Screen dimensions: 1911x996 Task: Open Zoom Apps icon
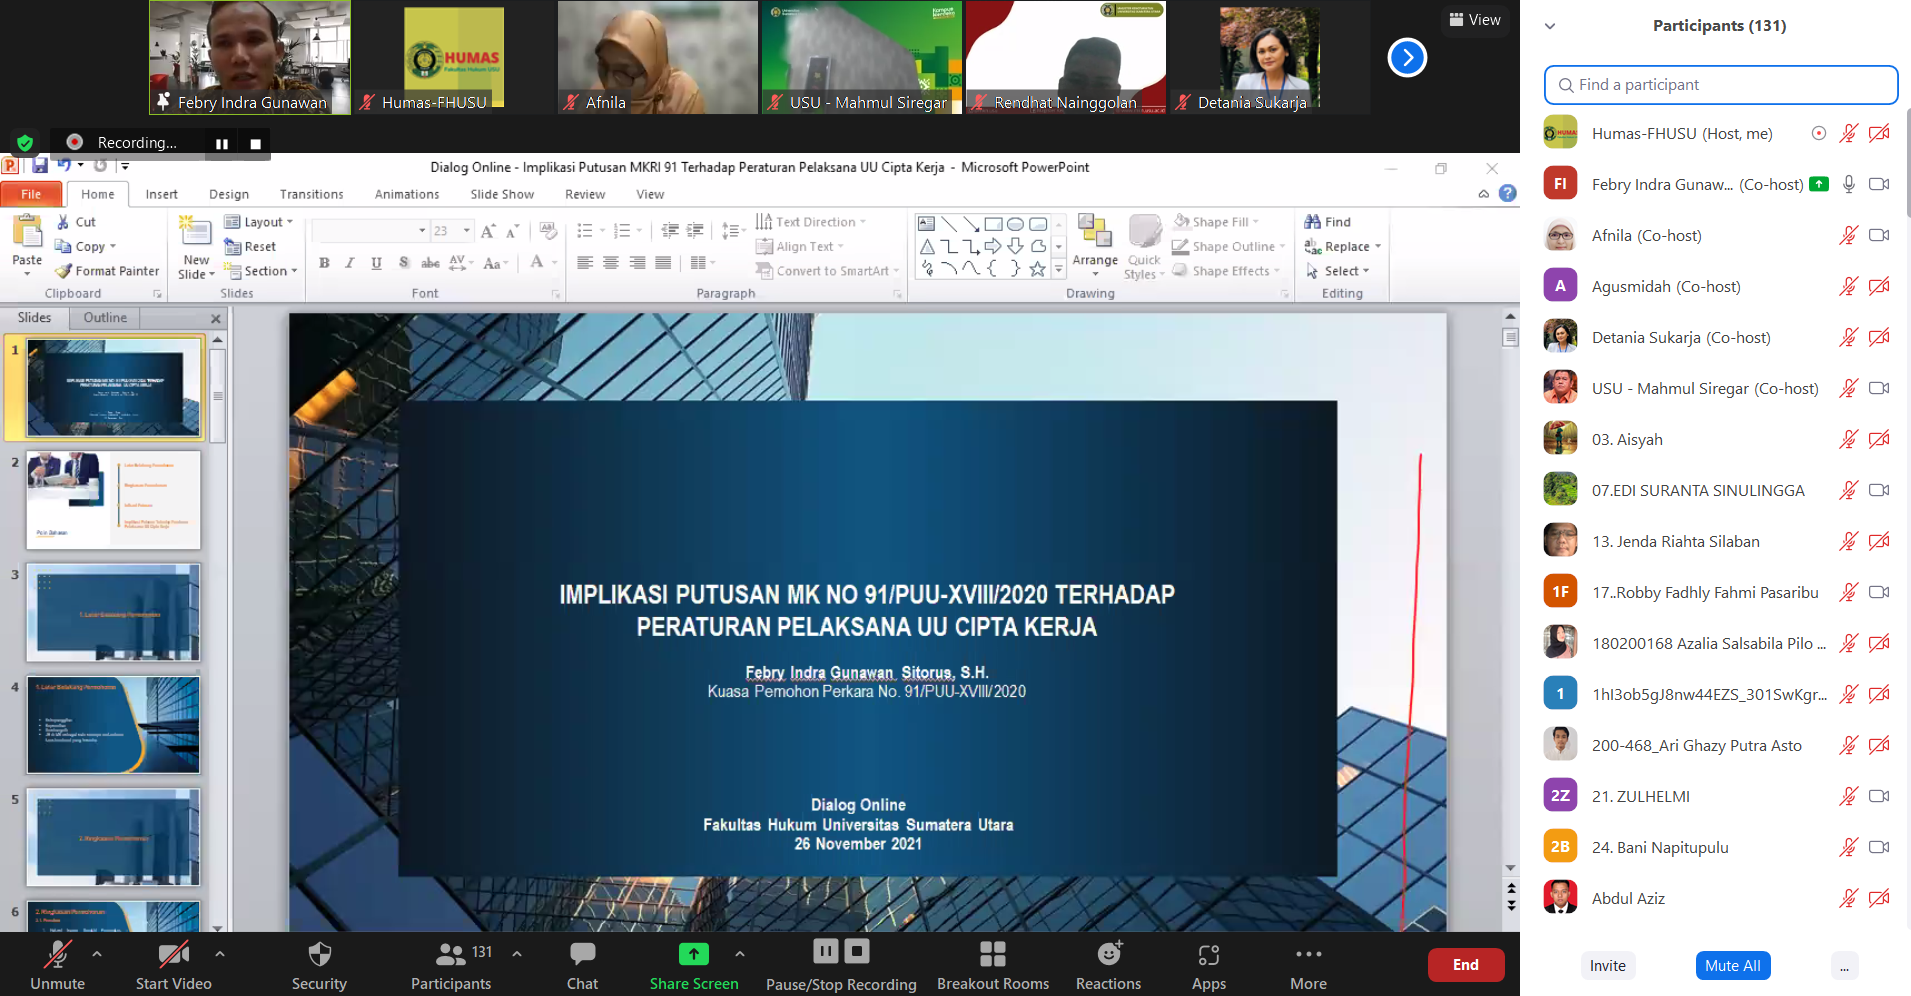click(x=1208, y=955)
